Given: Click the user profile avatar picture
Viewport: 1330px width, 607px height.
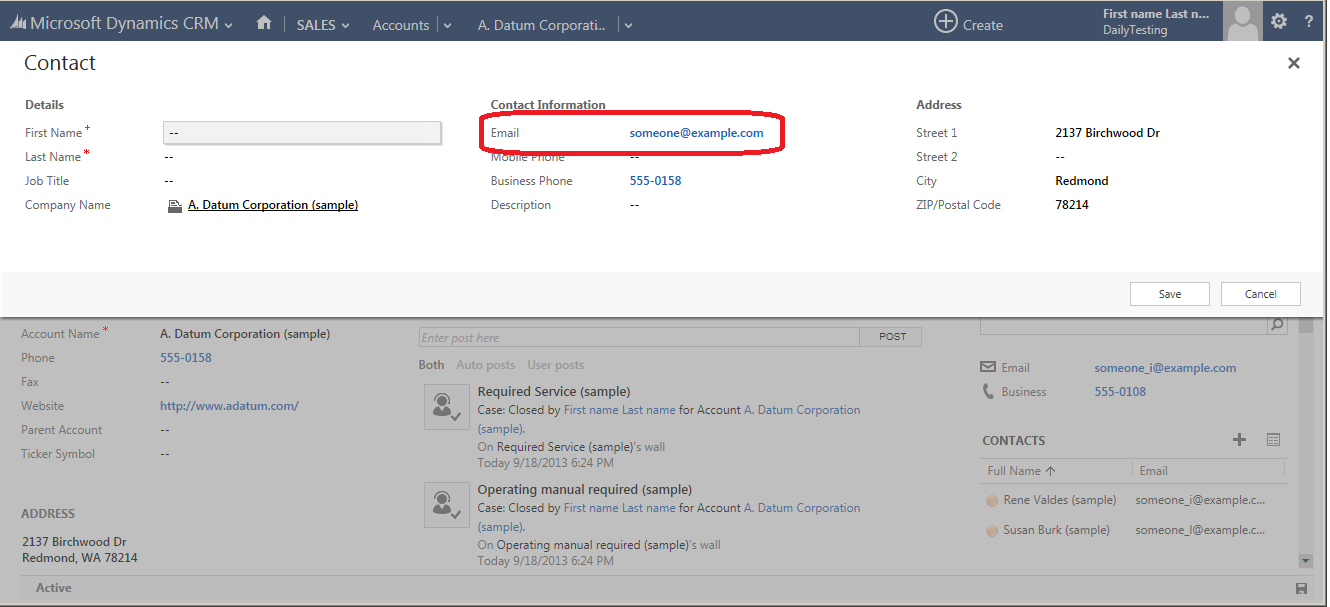Looking at the screenshot, I should 1242,21.
